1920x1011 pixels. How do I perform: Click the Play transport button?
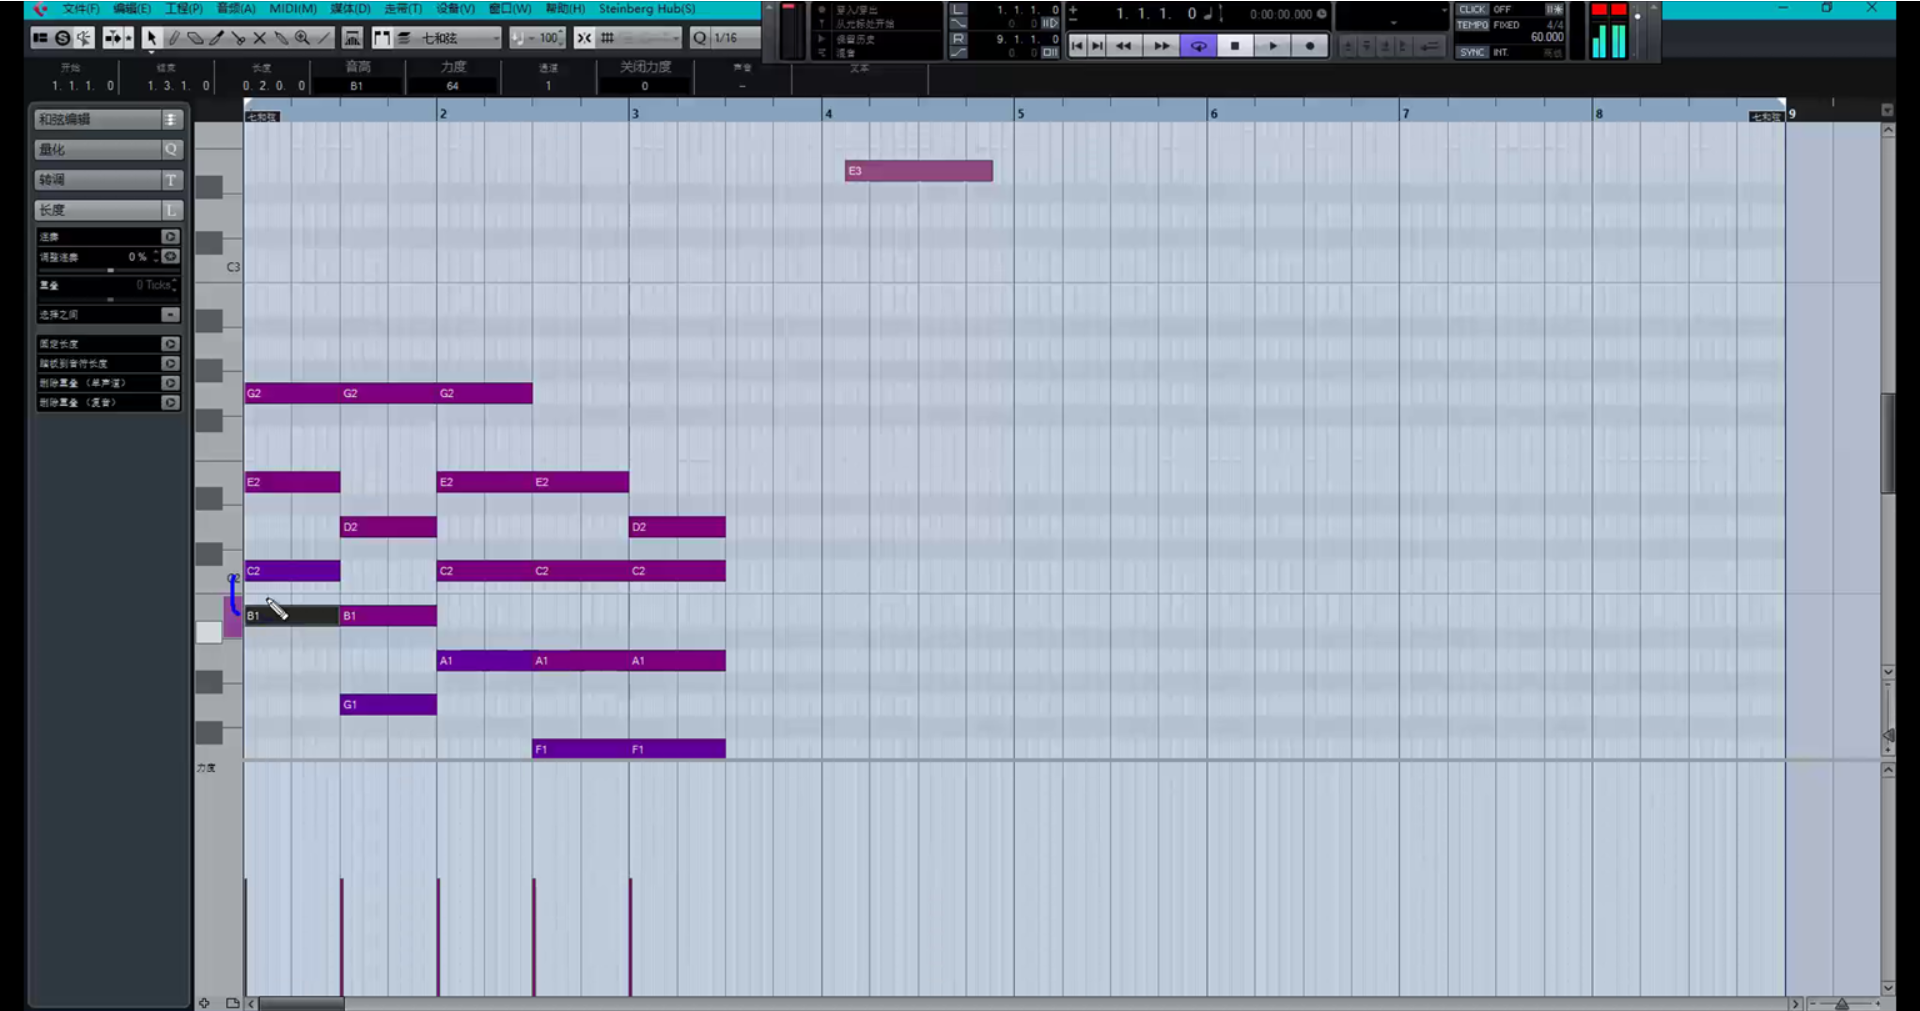1272,46
